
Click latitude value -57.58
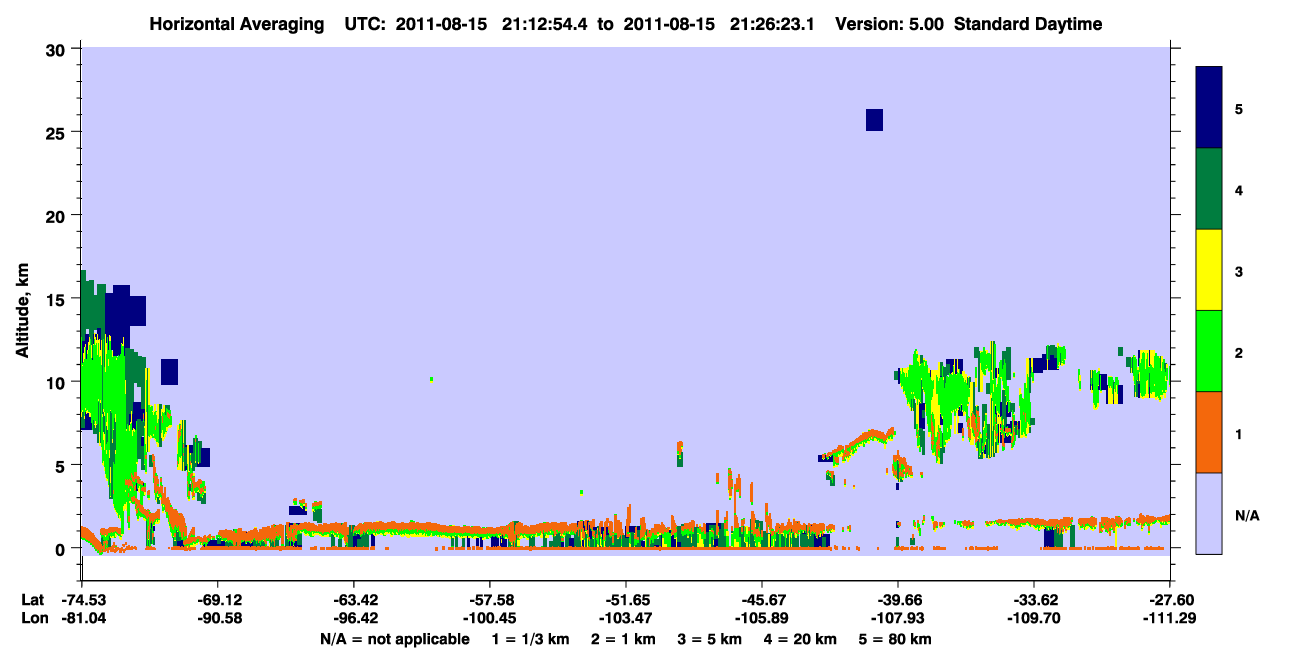(490, 600)
